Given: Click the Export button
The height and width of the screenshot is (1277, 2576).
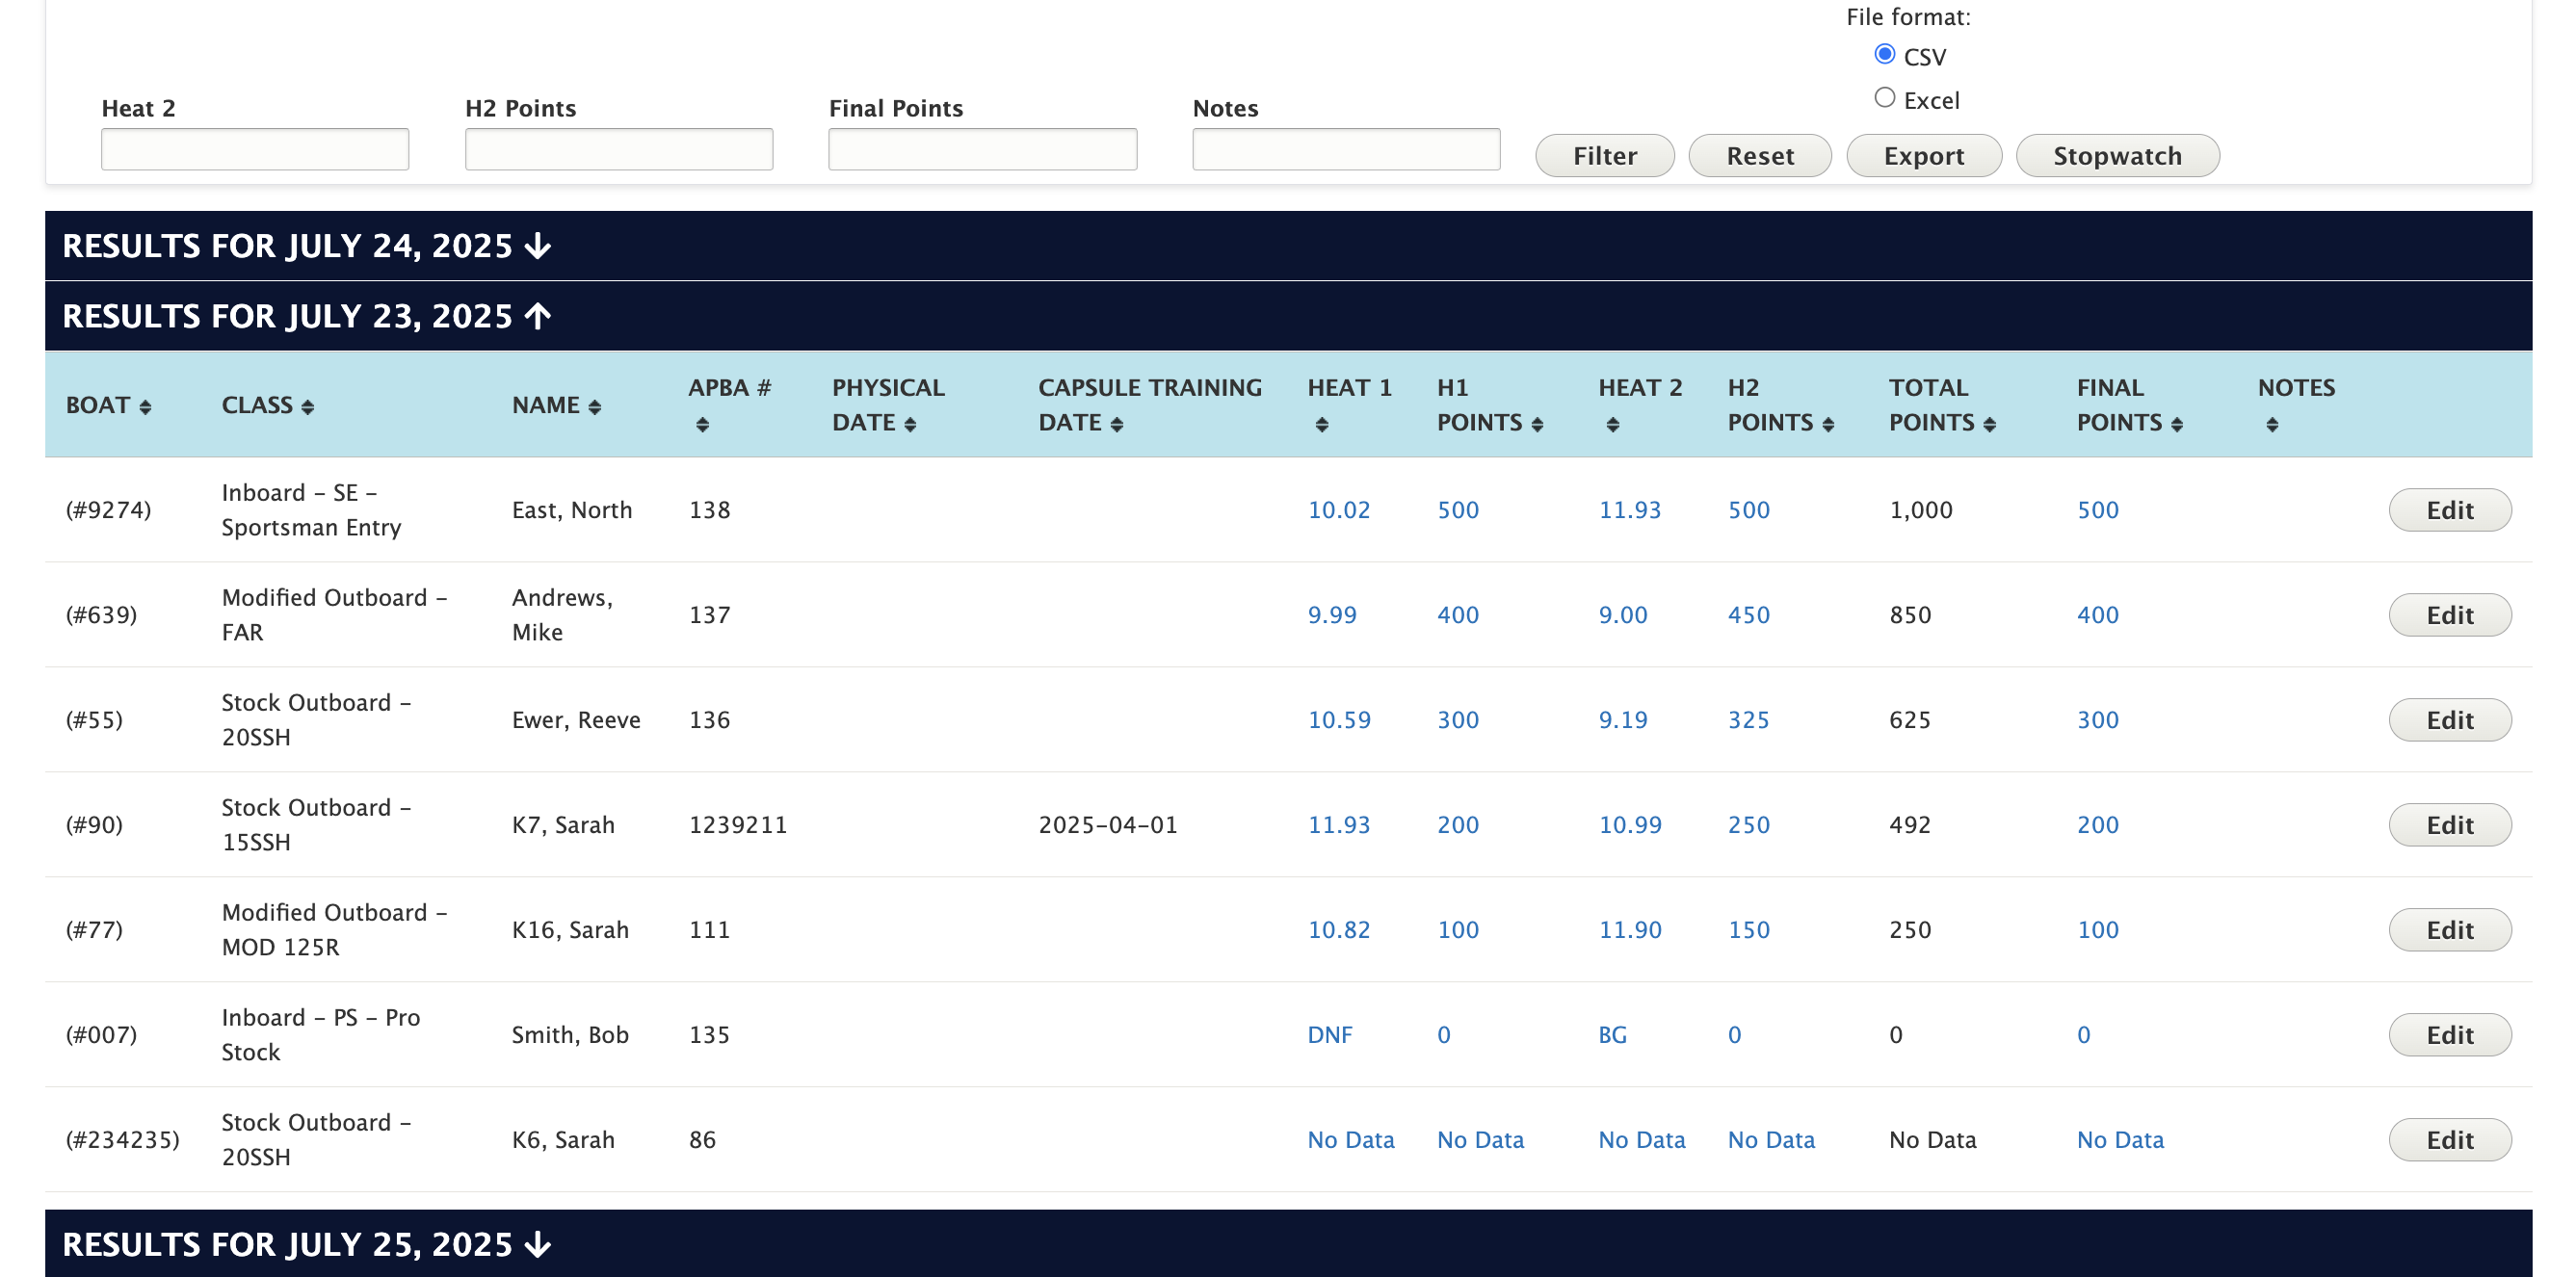Looking at the screenshot, I should [x=1923, y=156].
